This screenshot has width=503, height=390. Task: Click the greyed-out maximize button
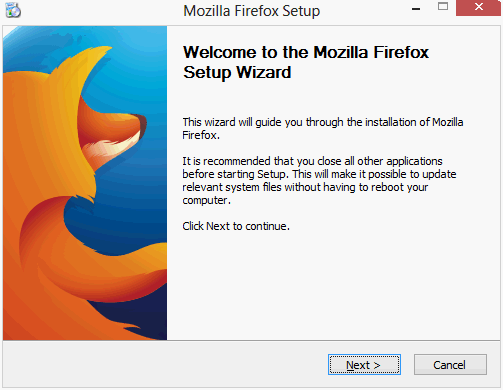[443, 7]
